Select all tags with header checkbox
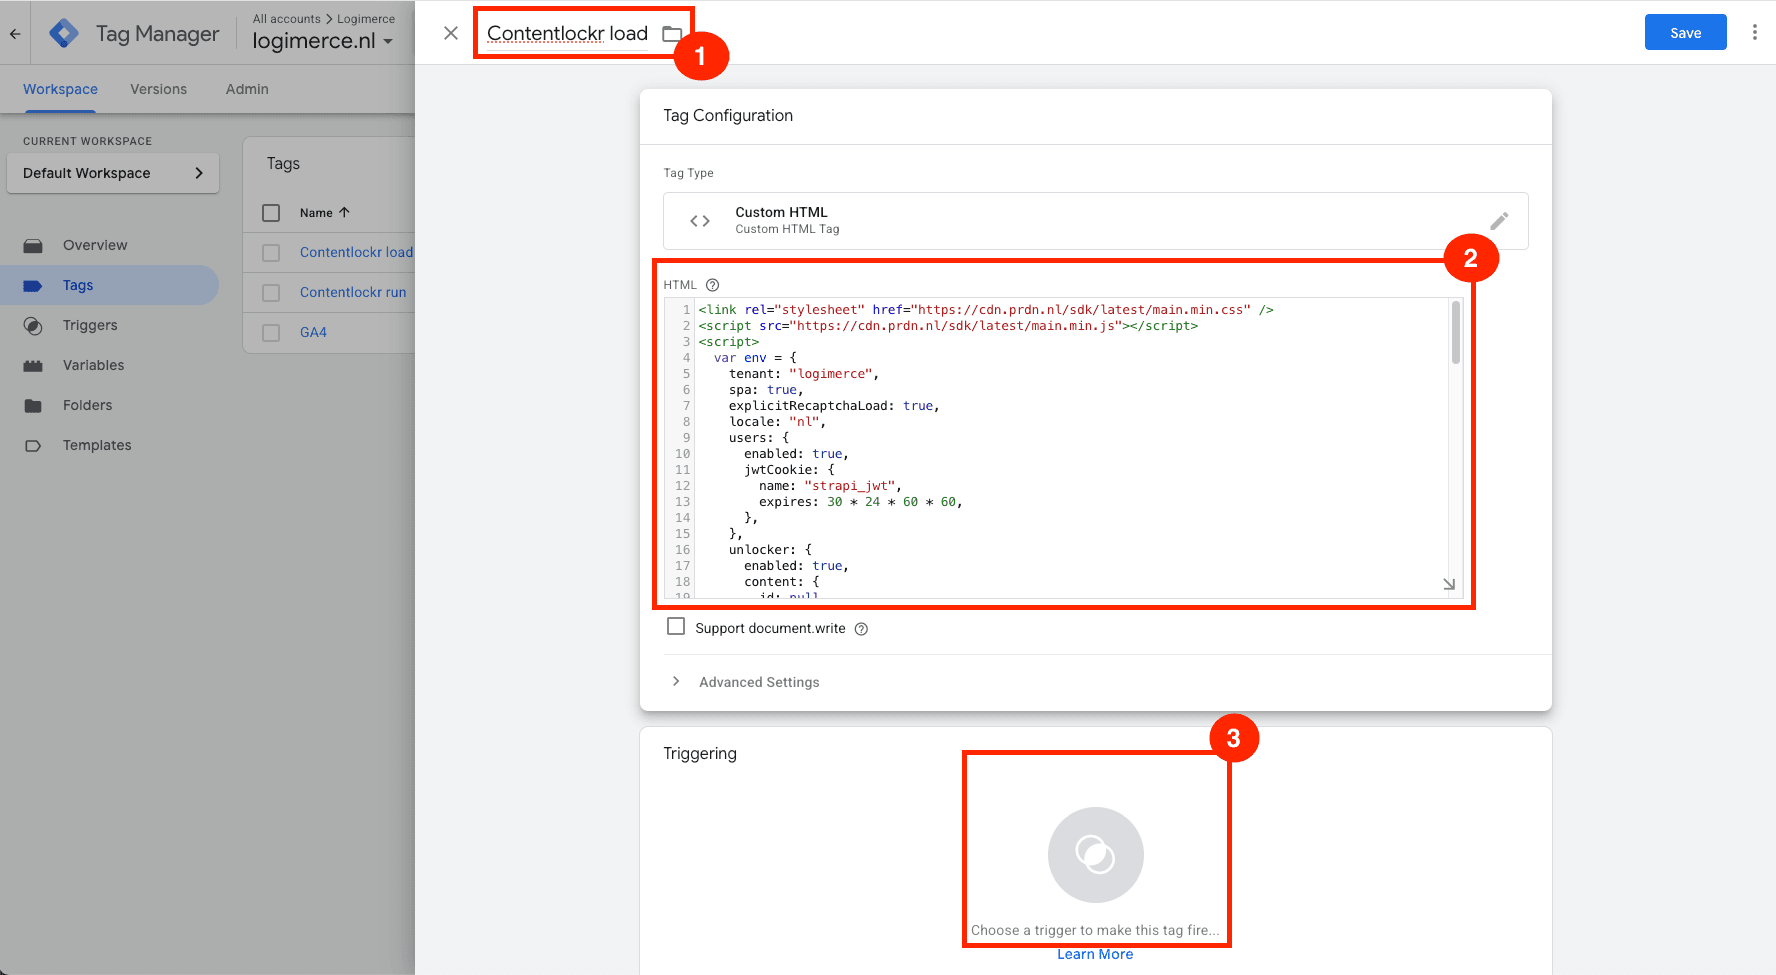The width and height of the screenshot is (1776, 975). (270, 212)
